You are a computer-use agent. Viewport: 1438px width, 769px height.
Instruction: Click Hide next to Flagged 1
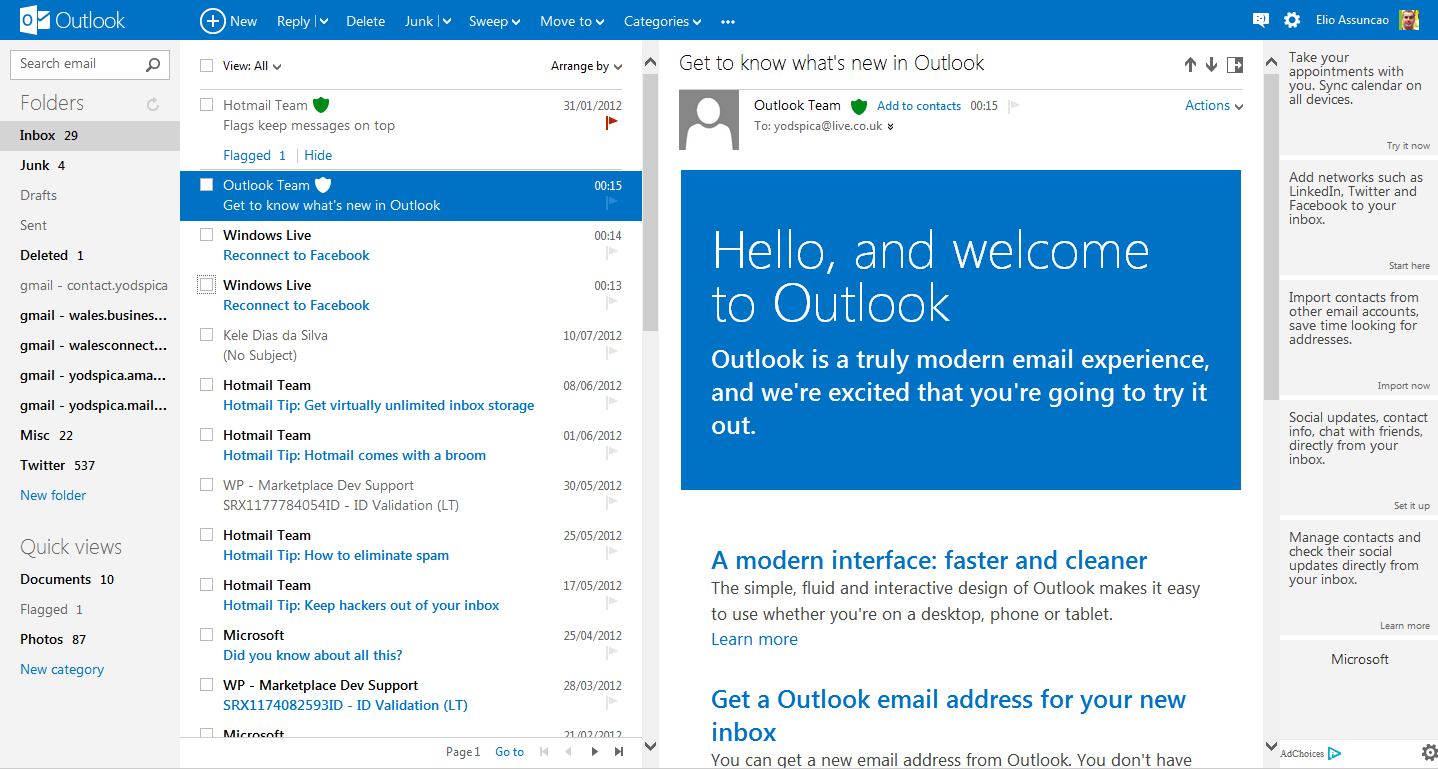(x=318, y=155)
